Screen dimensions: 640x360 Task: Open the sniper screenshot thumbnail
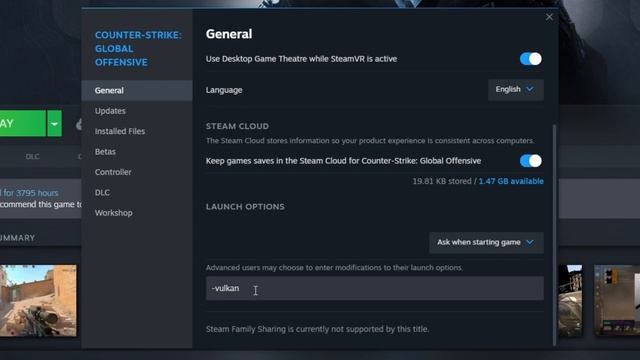(x=38, y=300)
